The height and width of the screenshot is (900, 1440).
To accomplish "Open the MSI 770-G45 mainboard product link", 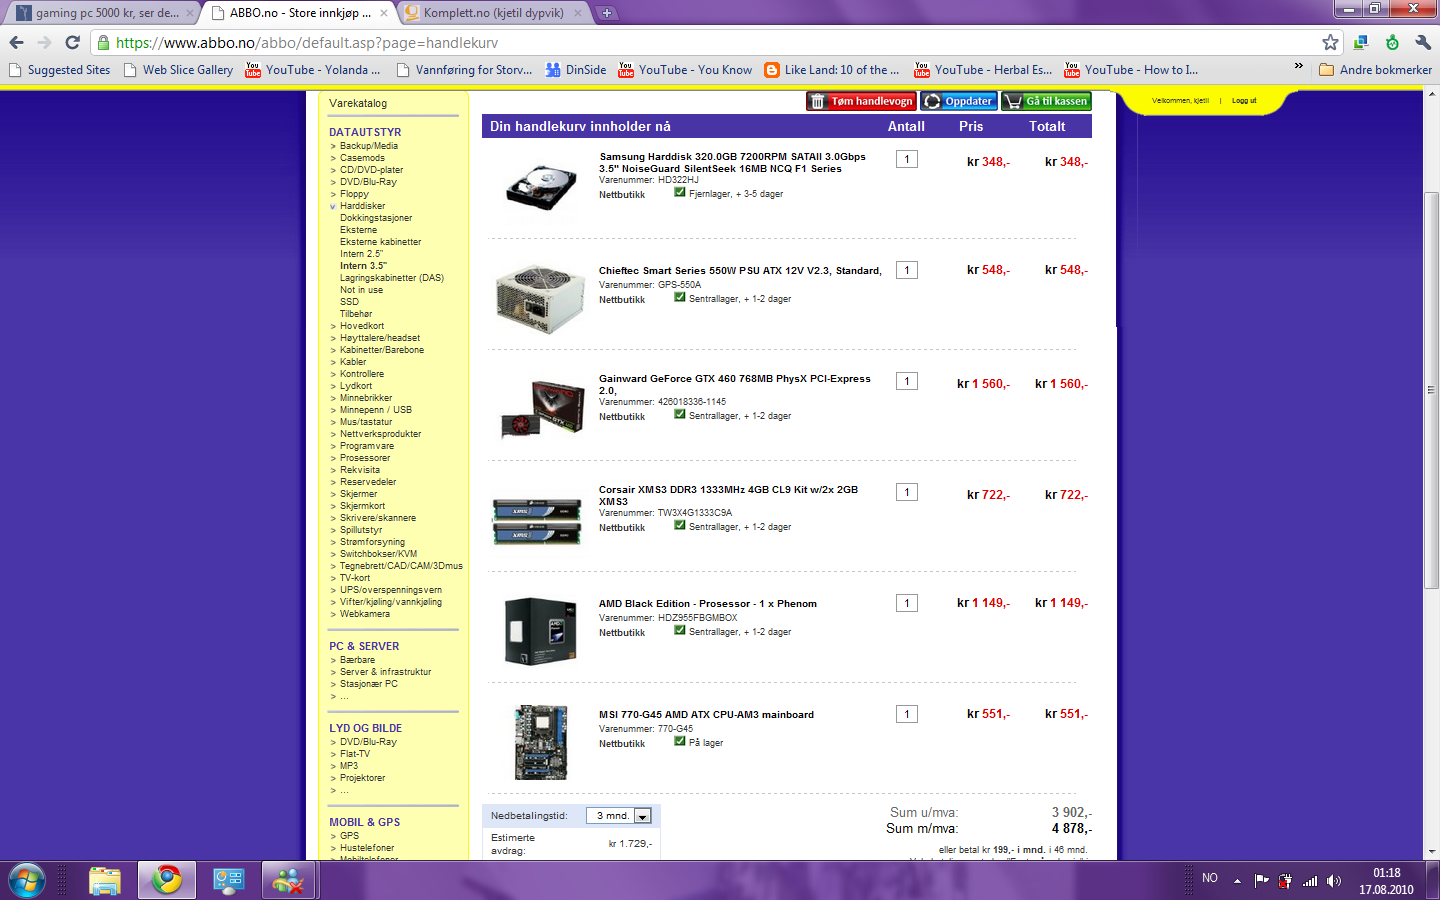I will pyautogui.click(x=706, y=715).
